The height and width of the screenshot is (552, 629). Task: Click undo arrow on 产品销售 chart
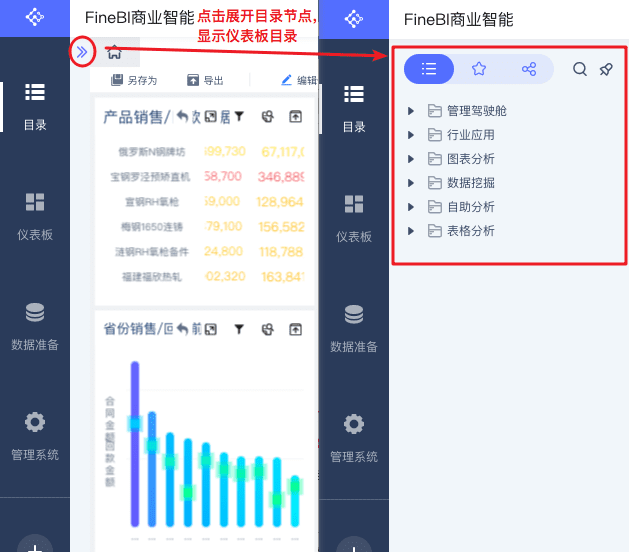(183, 117)
